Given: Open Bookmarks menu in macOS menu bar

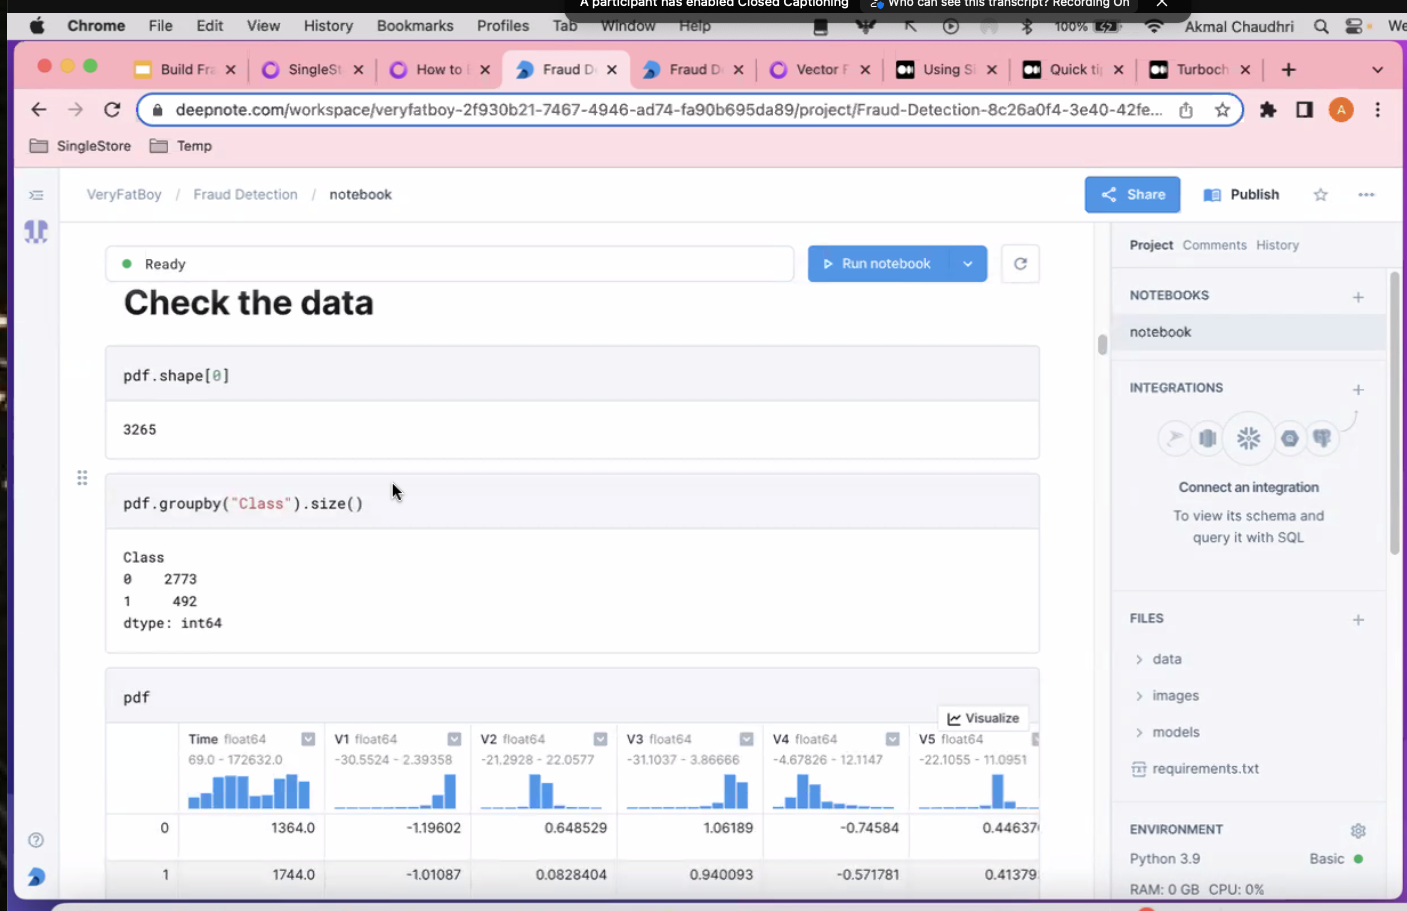Looking at the screenshot, I should [x=415, y=26].
